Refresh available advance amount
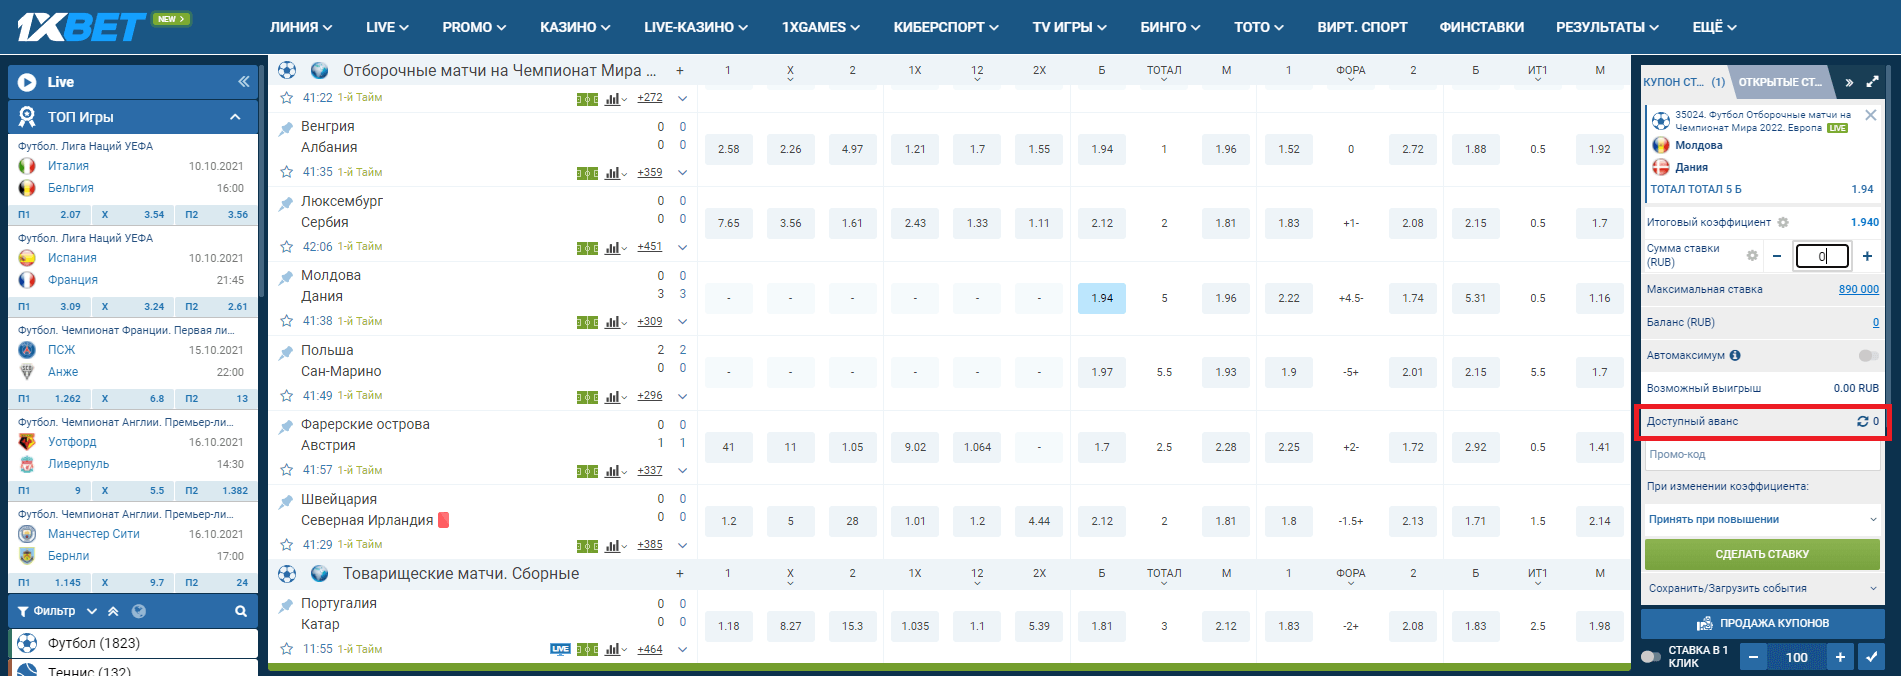The width and height of the screenshot is (1901, 676). [1862, 421]
